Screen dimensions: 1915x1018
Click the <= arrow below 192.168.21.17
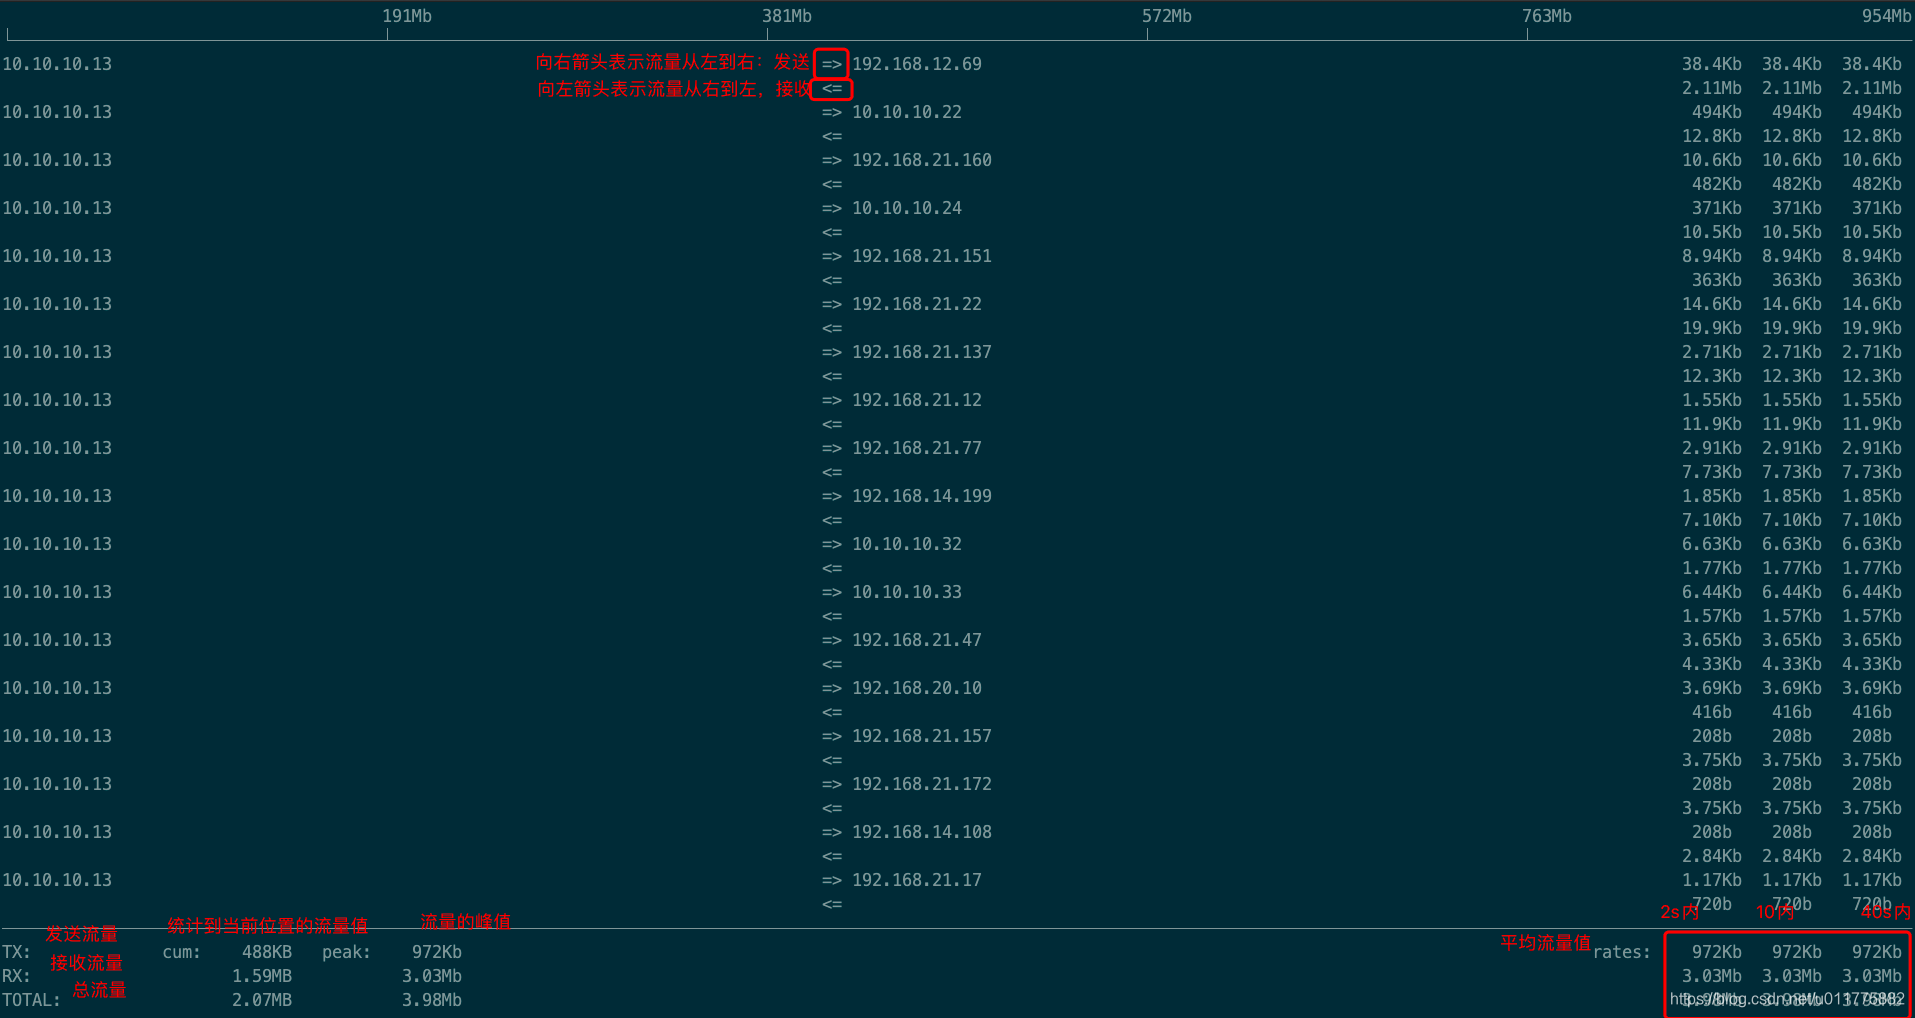832,904
